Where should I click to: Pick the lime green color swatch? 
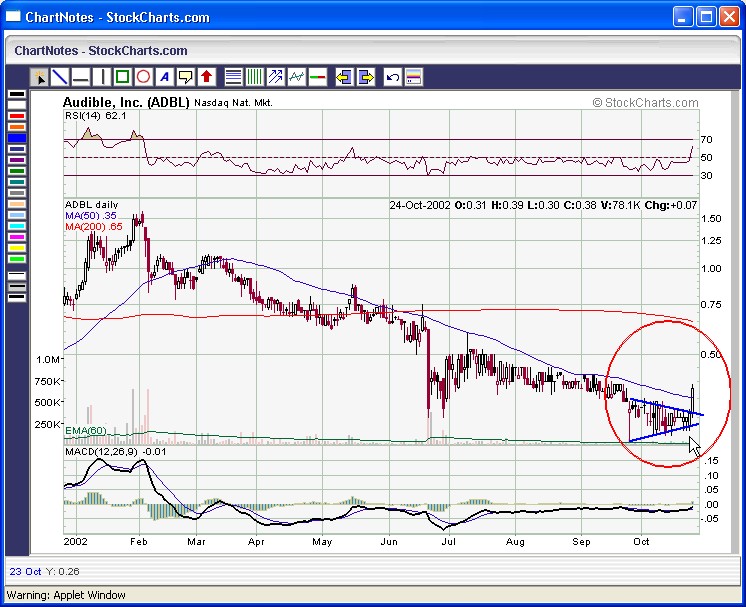click(x=17, y=259)
